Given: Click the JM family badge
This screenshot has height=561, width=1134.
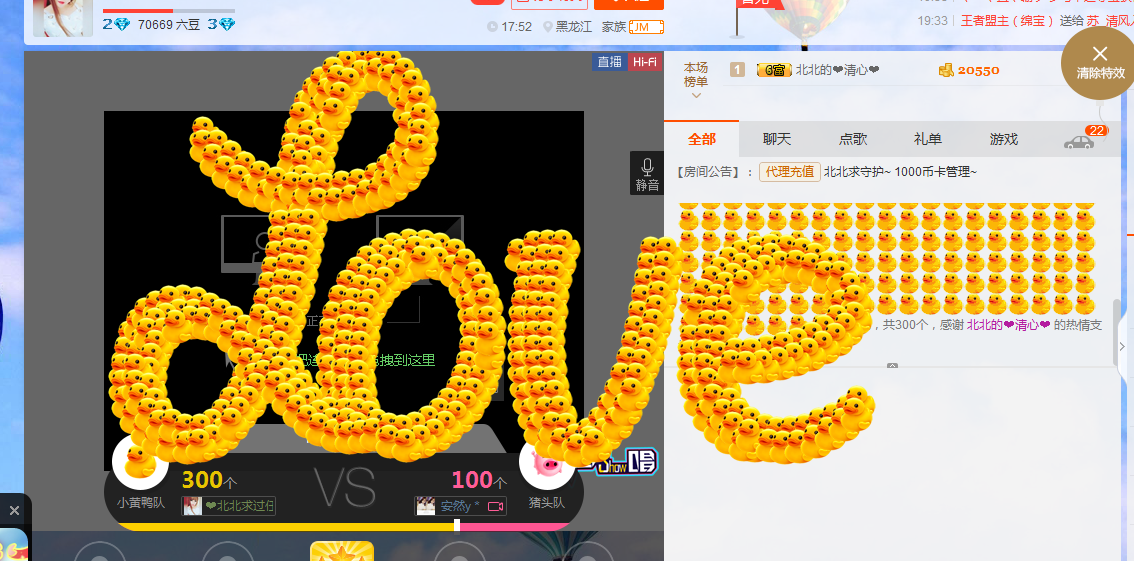Looking at the screenshot, I should (647, 27).
